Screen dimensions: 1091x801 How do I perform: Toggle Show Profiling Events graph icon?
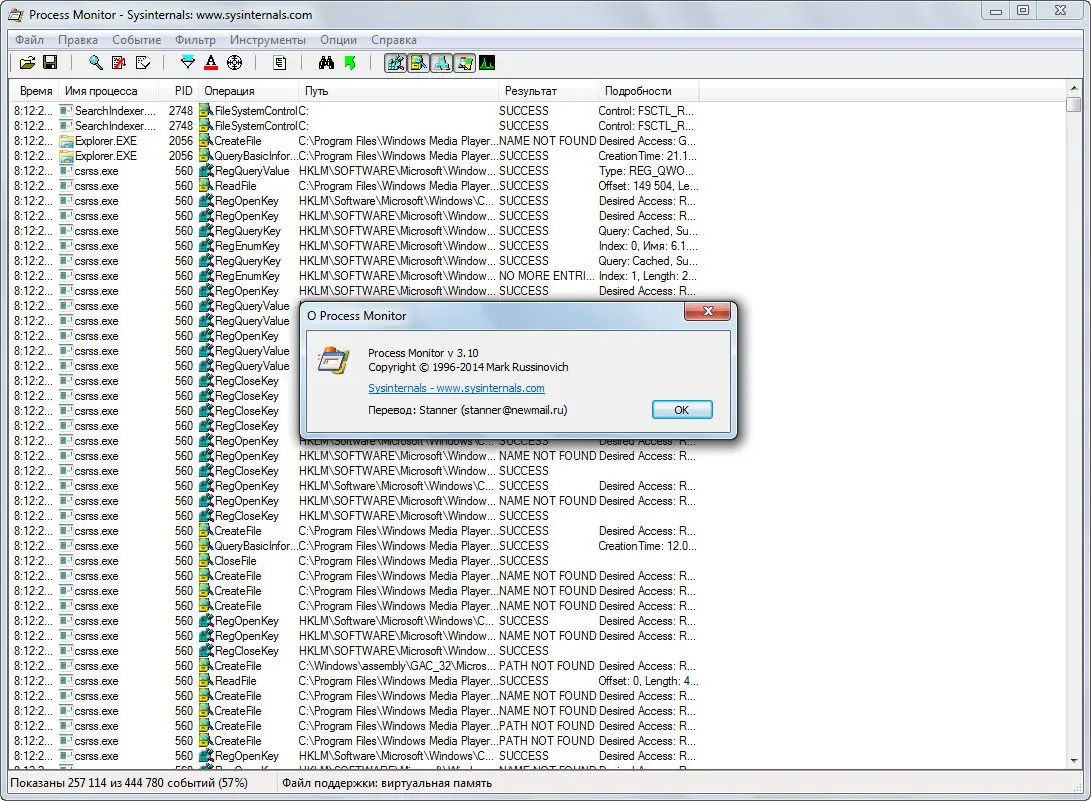(487, 63)
